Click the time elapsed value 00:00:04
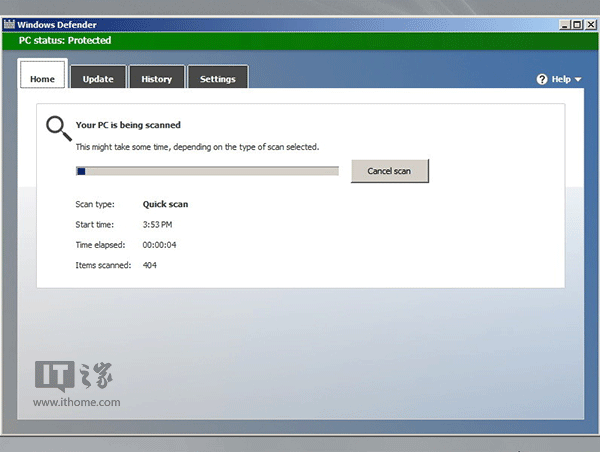This screenshot has height=452, width=600. point(160,245)
